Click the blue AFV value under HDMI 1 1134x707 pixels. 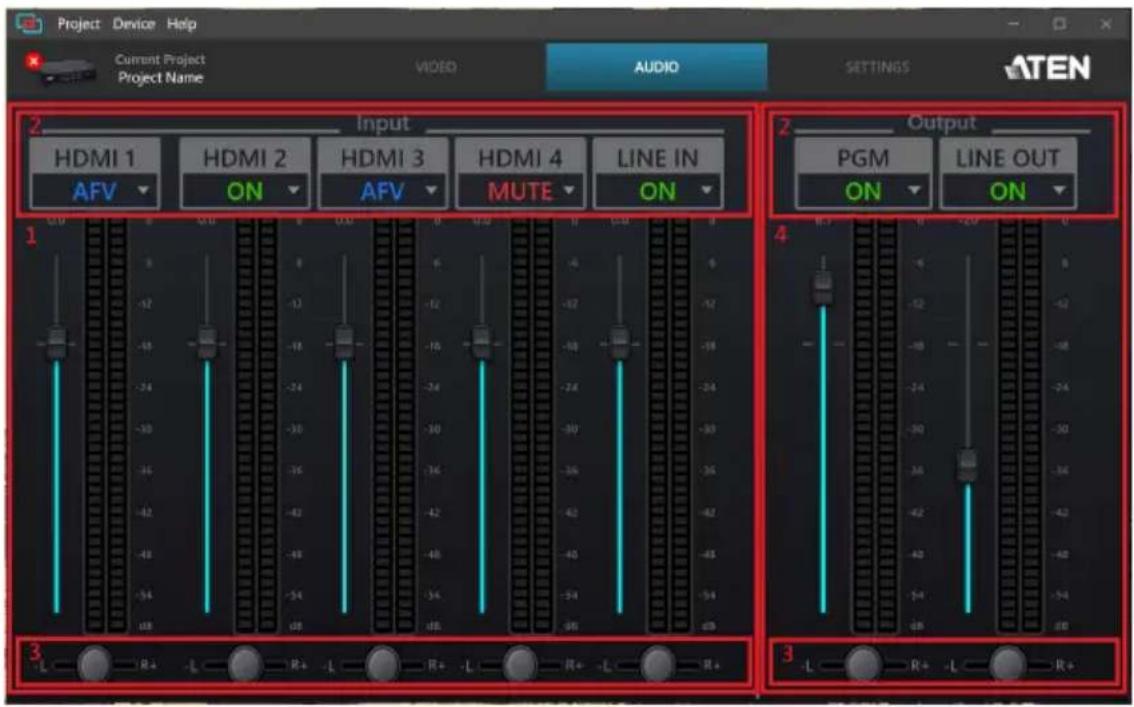95,192
